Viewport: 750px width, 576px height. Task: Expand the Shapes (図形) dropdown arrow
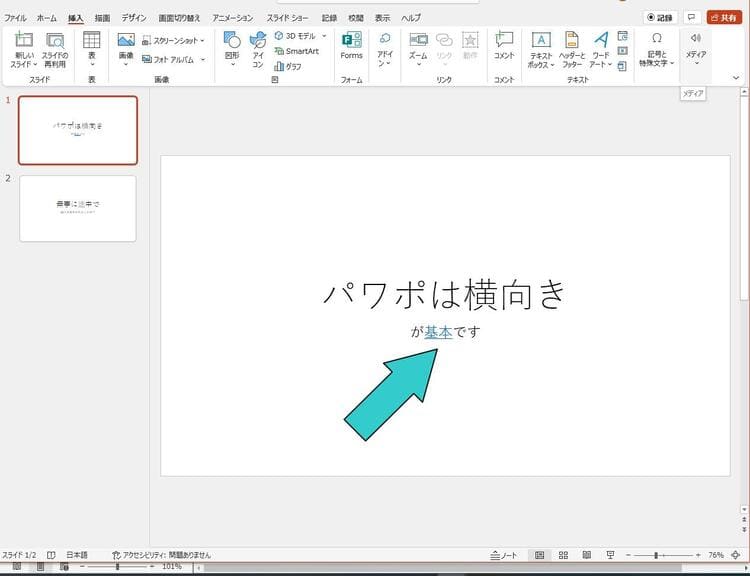pyautogui.click(x=232, y=64)
